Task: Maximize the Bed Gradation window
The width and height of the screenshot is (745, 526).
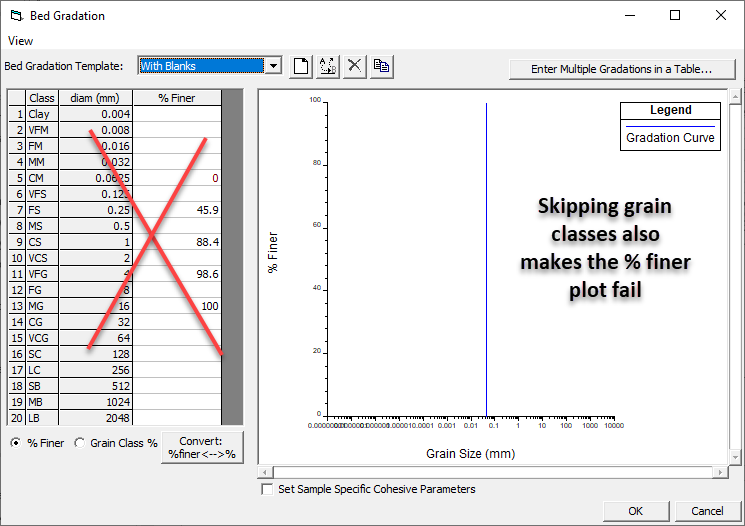Action: 675,16
